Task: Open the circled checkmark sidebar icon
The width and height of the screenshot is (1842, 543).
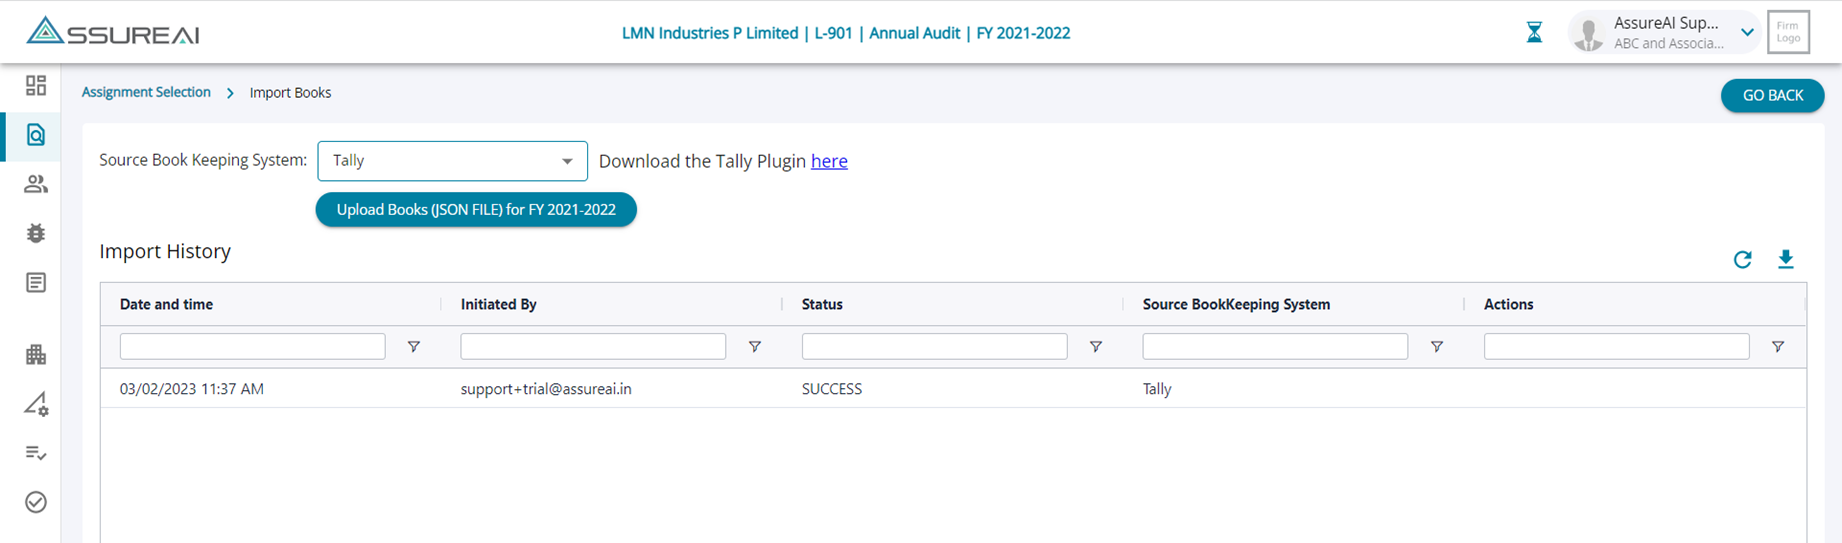Action: tap(36, 502)
